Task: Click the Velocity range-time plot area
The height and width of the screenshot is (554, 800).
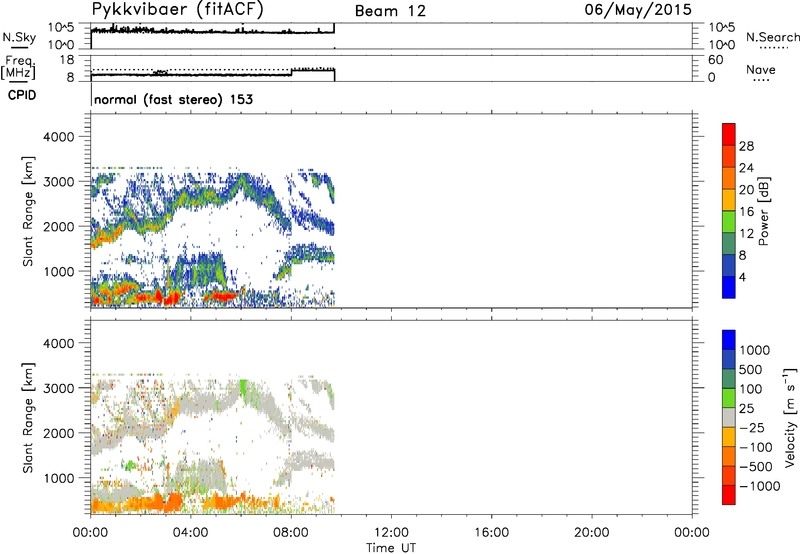Action: 391,417
